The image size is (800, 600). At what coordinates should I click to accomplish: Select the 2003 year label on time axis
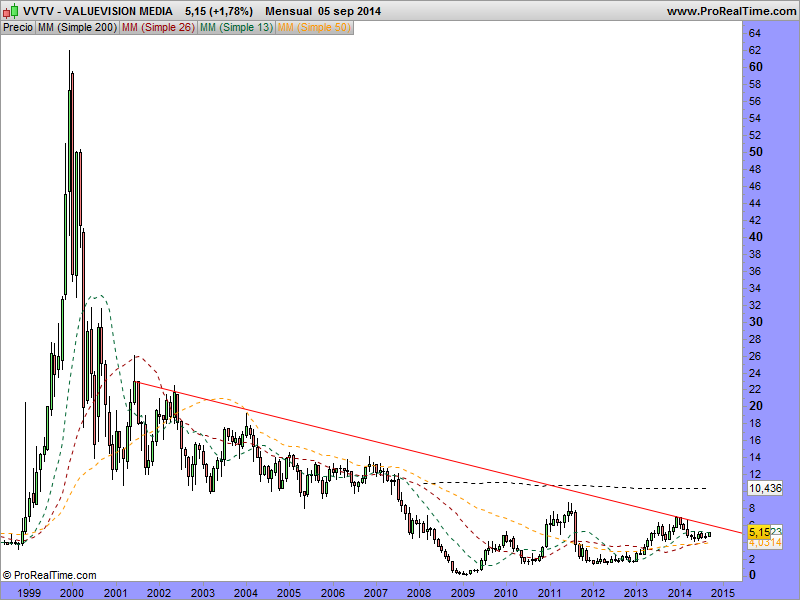[203, 593]
